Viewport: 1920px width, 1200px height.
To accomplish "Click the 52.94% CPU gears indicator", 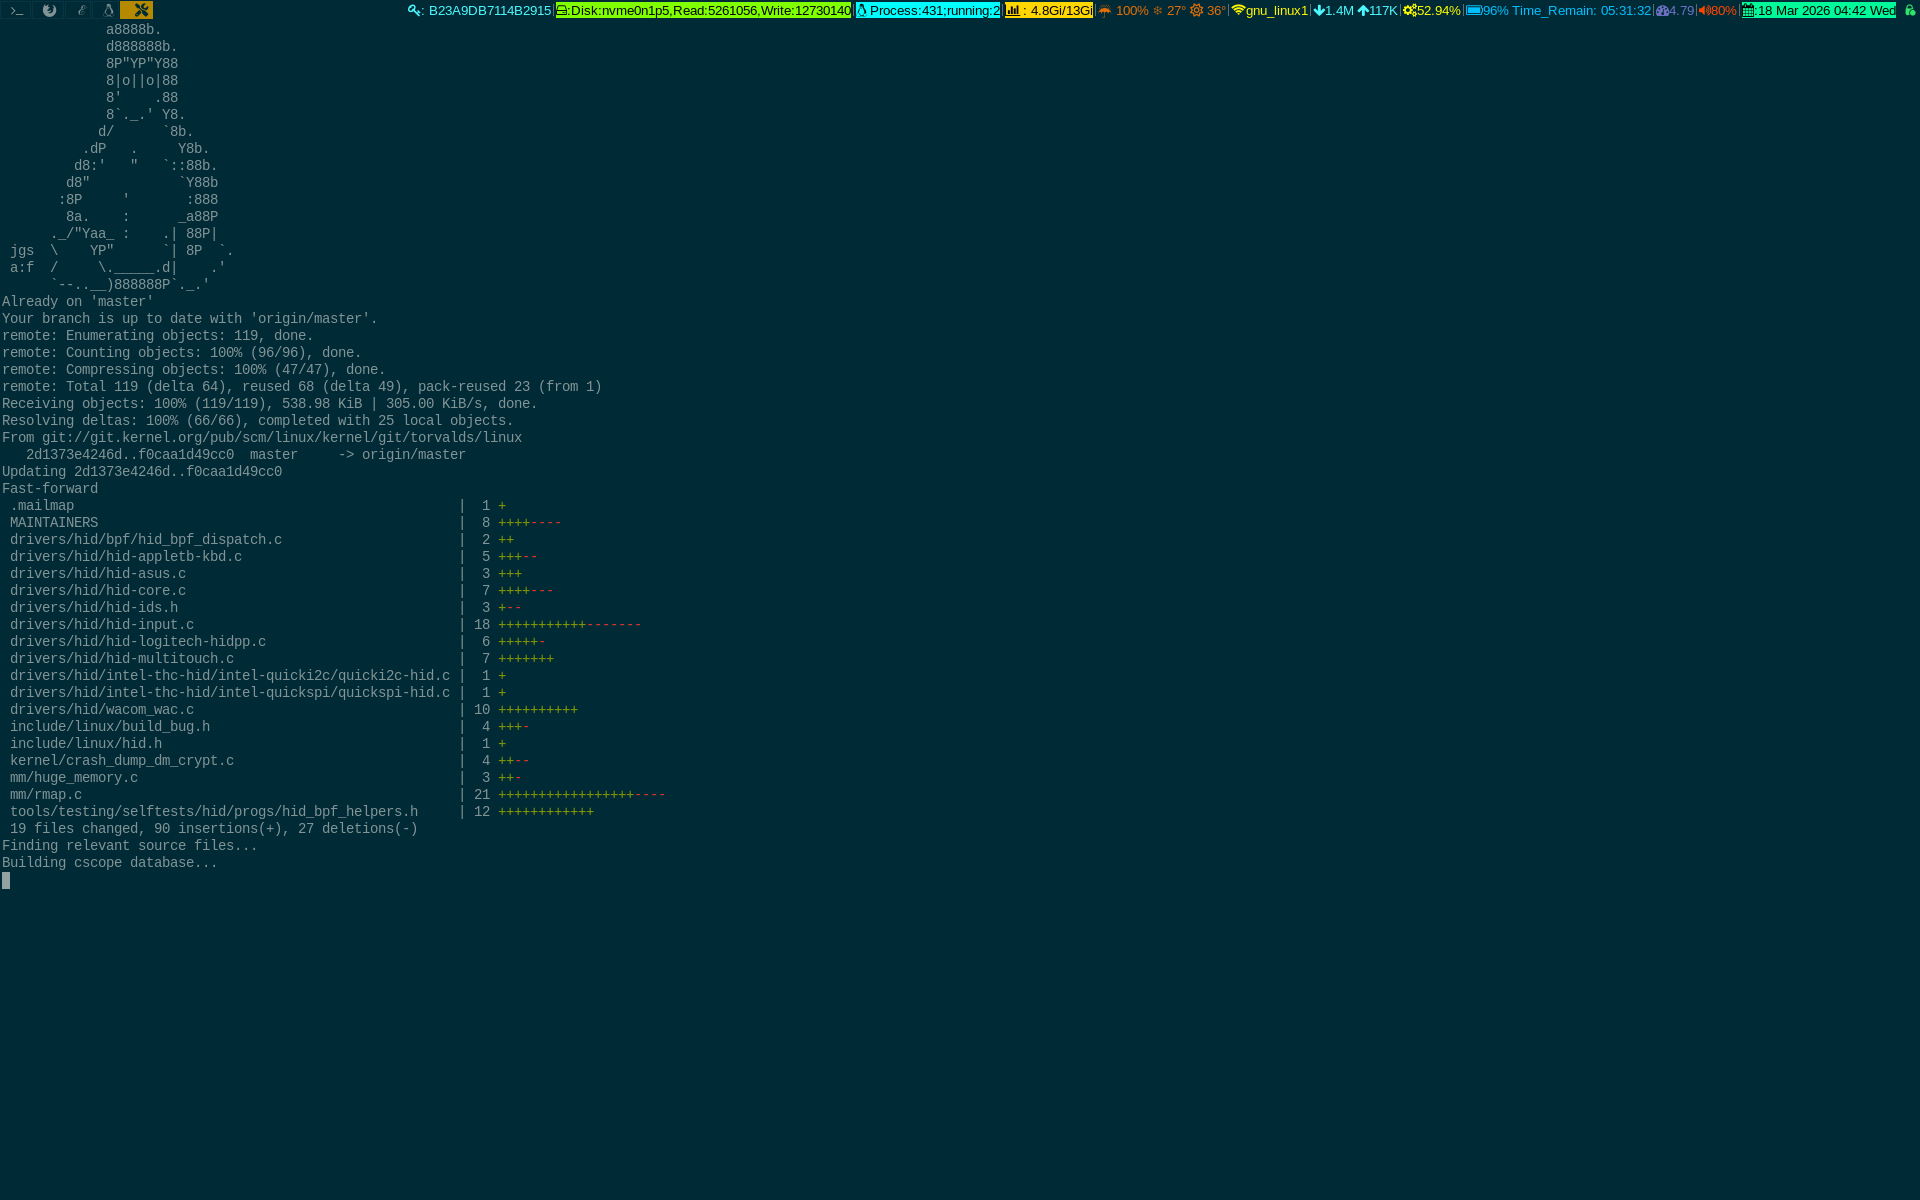I will tap(1431, 11).
